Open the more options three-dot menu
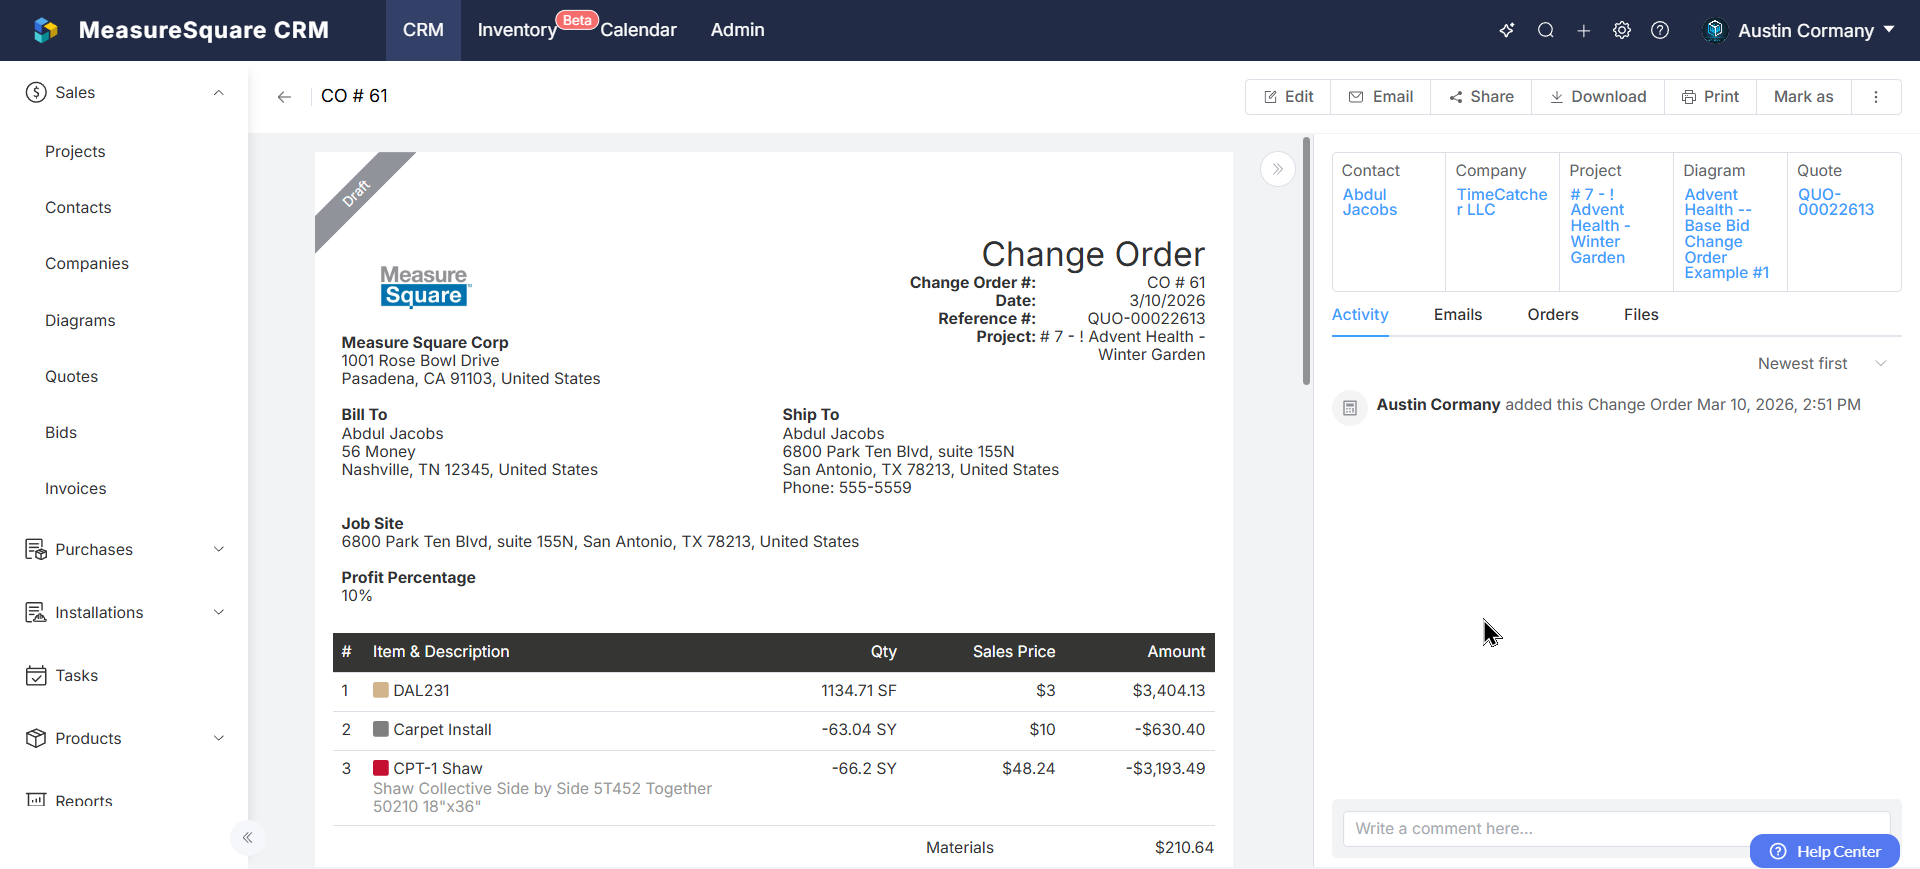This screenshot has width=1920, height=869. point(1876,97)
